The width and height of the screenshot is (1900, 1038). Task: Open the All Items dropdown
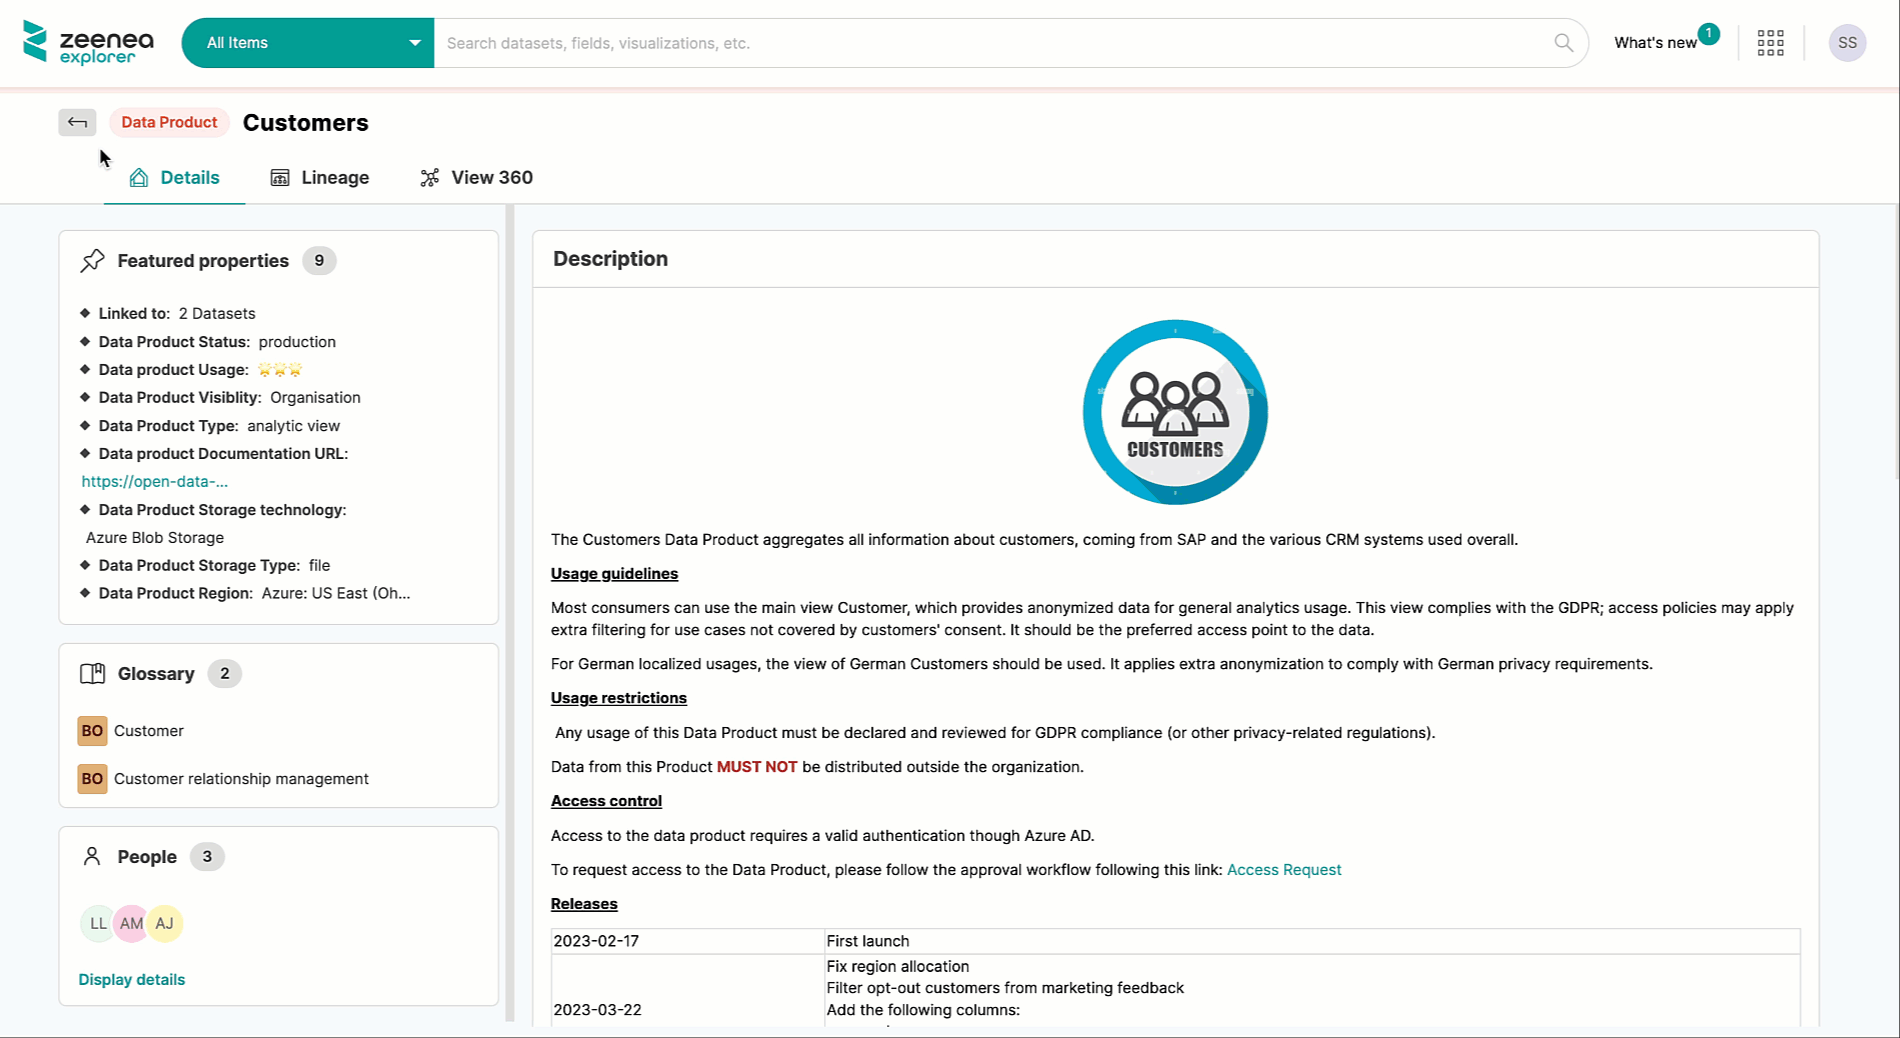[x=307, y=42]
